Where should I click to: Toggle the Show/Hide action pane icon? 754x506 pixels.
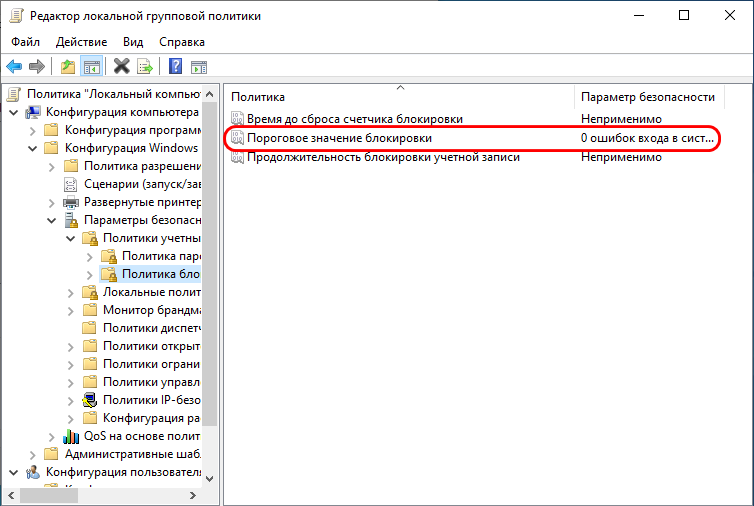(x=199, y=67)
